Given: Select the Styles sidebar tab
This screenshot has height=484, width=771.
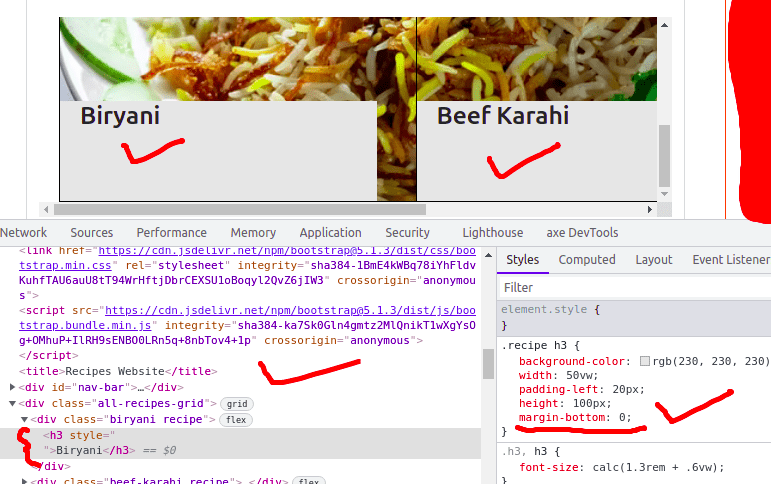Looking at the screenshot, I should (x=523, y=260).
